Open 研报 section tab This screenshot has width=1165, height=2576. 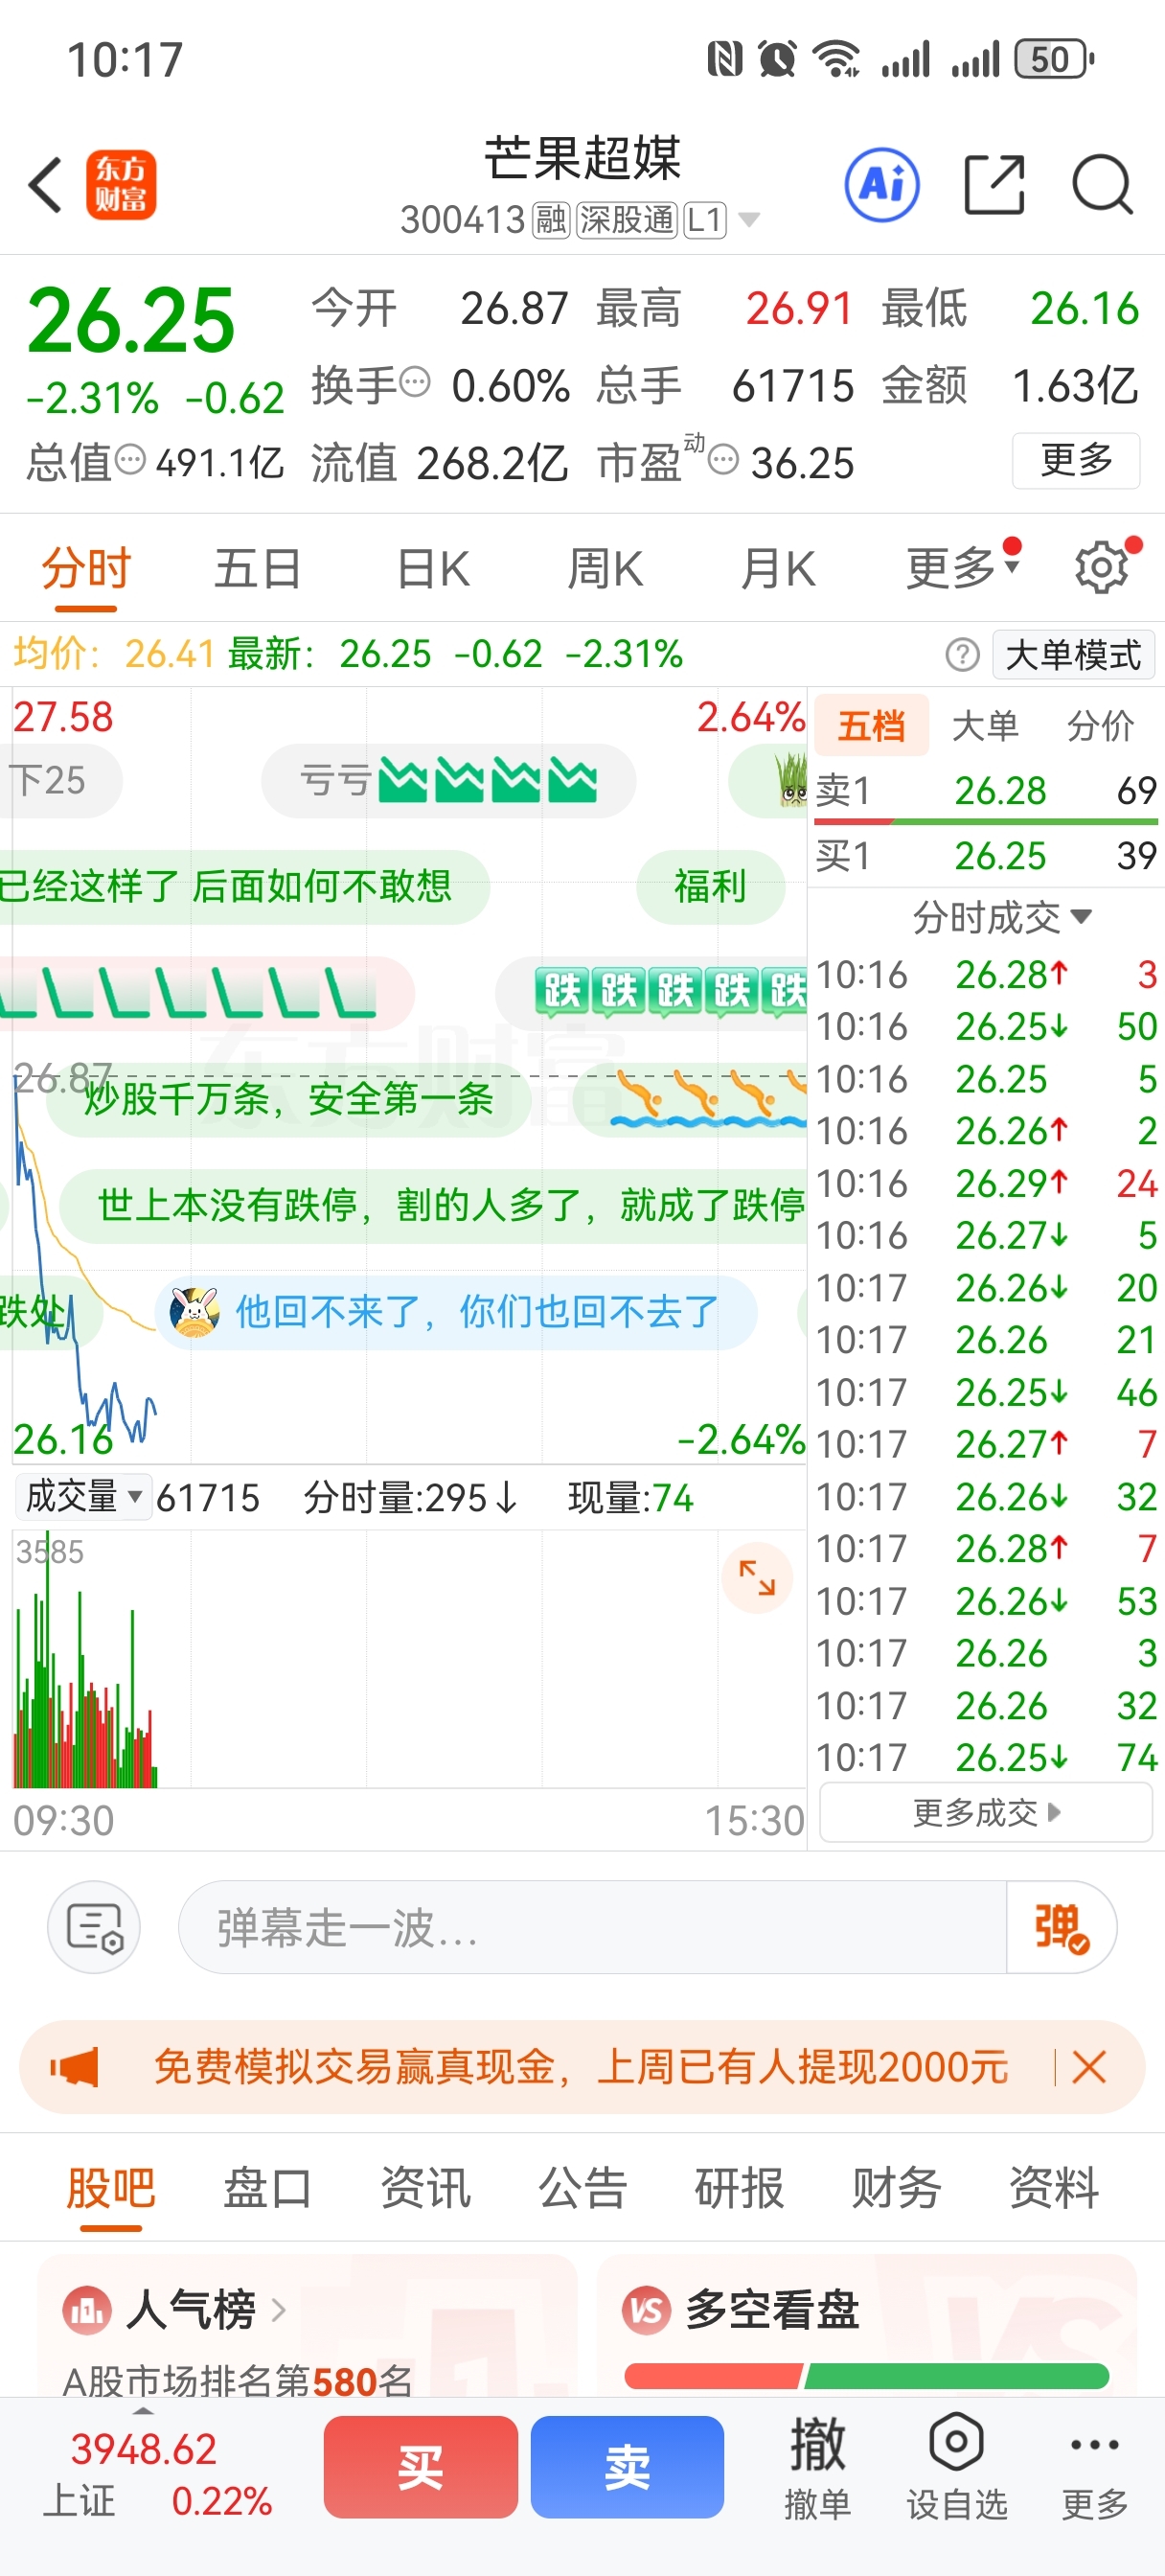739,2187
